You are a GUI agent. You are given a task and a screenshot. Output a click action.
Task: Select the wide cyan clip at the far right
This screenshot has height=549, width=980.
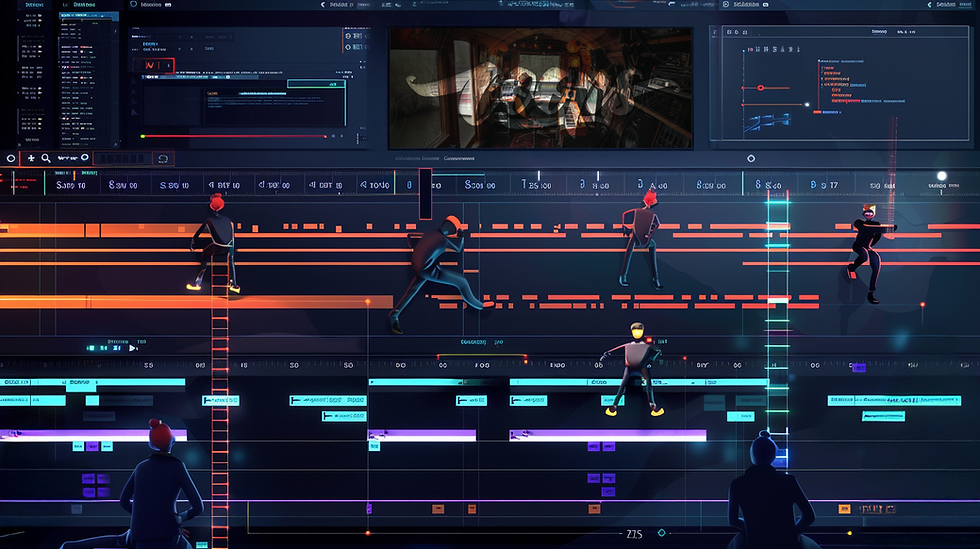coord(894,400)
